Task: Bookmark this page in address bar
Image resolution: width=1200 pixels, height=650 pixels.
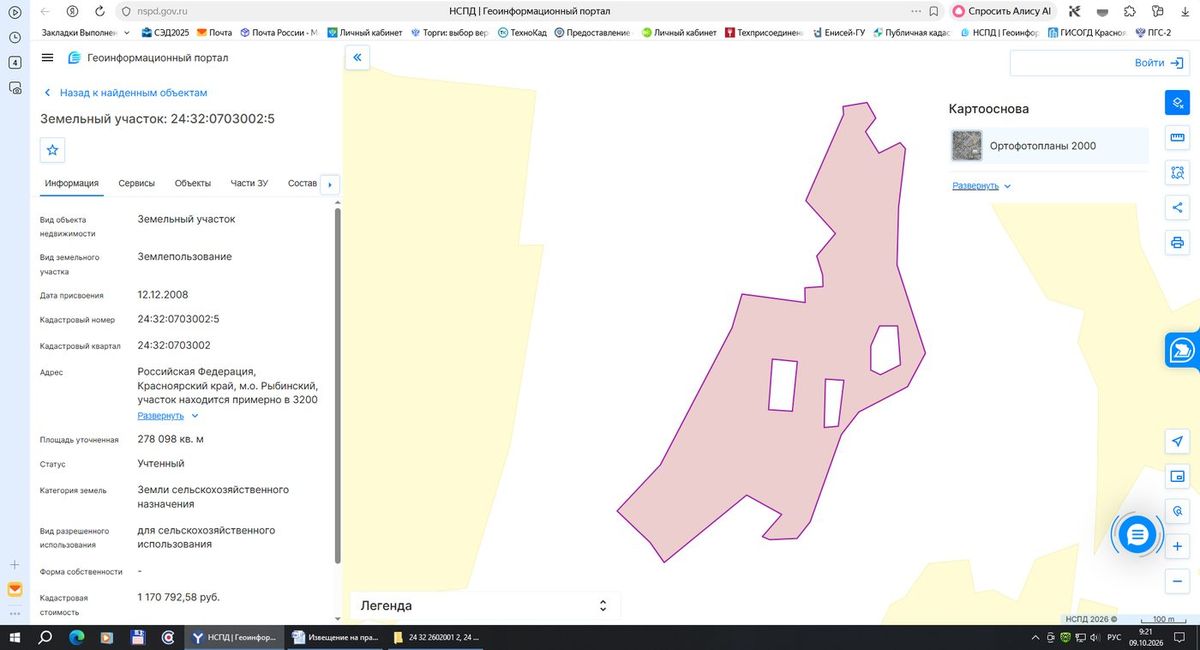Action: click(933, 11)
